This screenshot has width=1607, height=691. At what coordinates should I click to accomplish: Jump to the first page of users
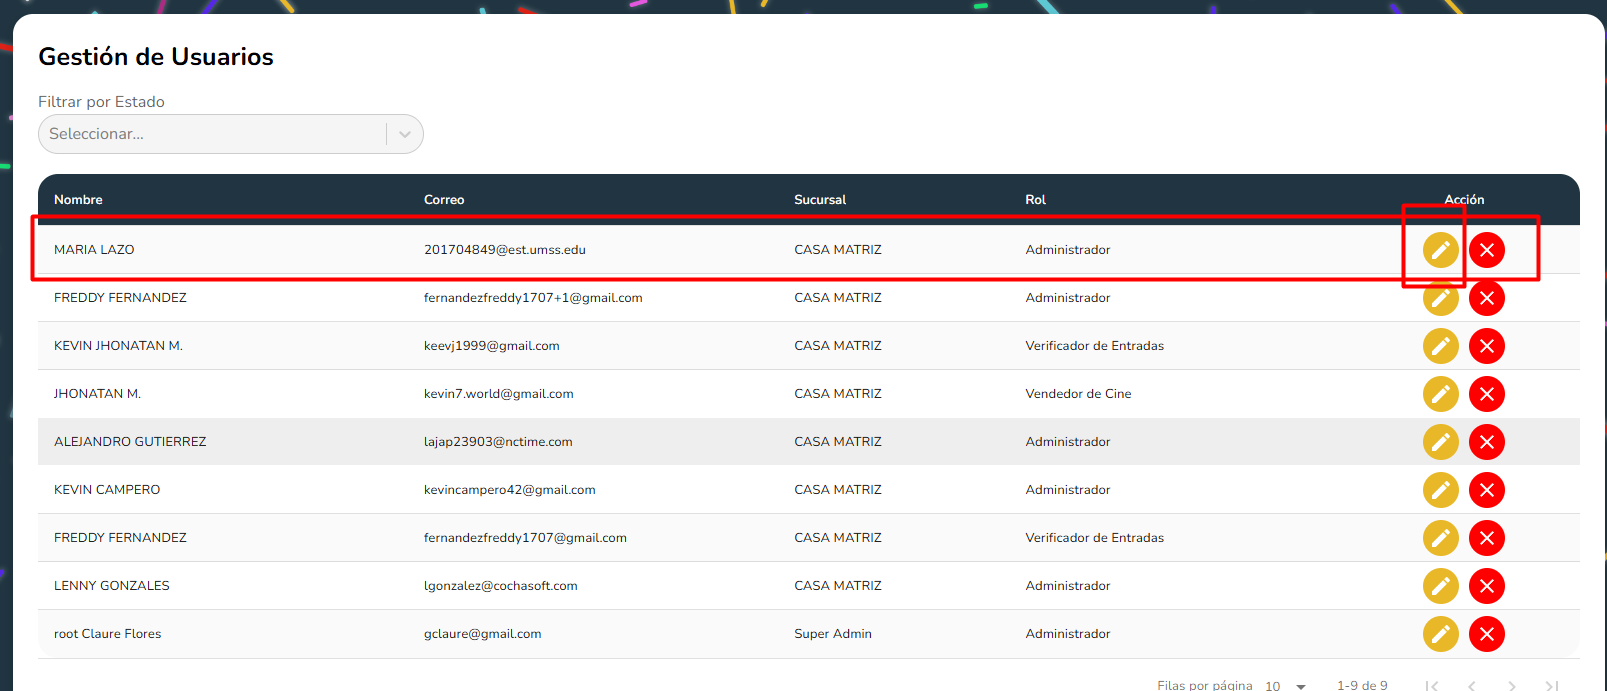click(x=1432, y=686)
